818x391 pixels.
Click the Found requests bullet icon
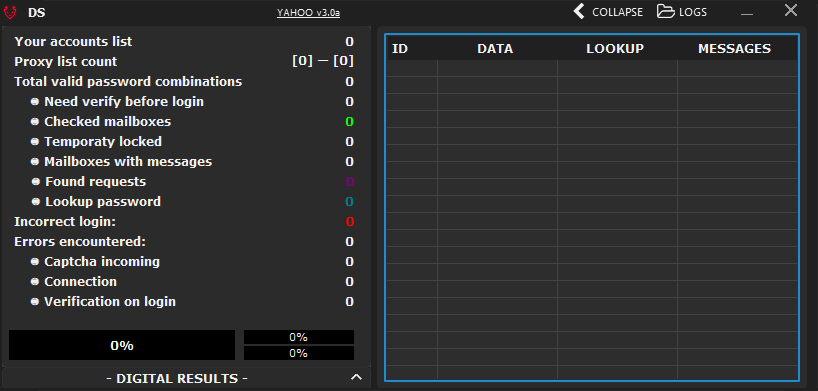[36, 182]
